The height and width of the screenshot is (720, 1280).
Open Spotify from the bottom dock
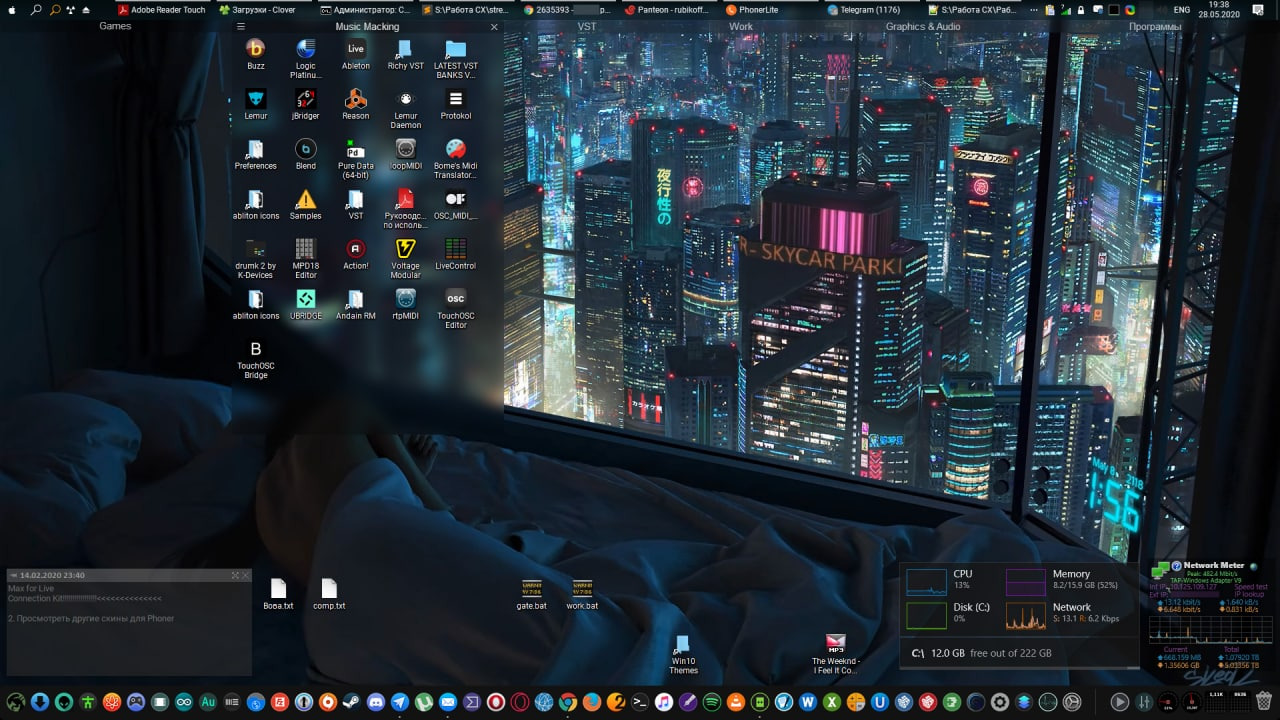[711, 702]
